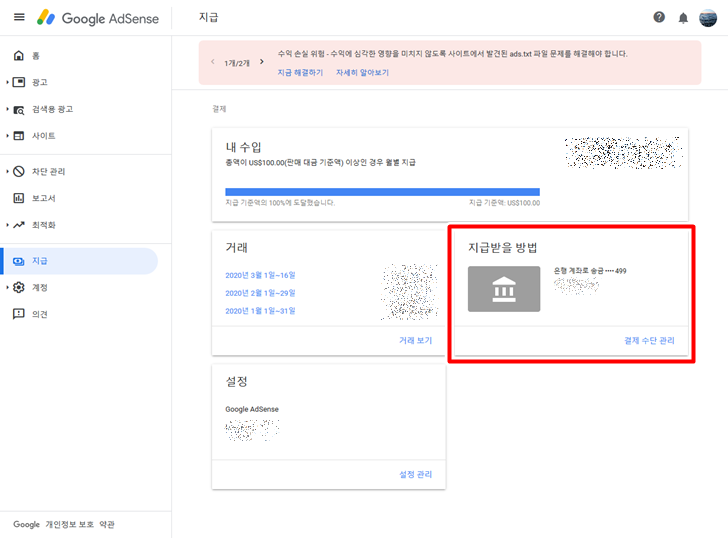728x538 pixels.
Task: Click the 의견 feedback icon
Action: [18, 314]
